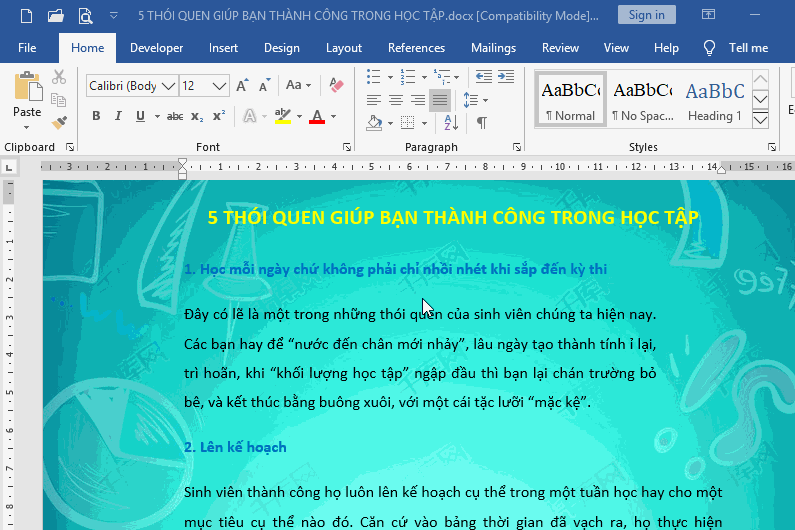
Task: Open Text Effects and Typography
Action: pyautogui.click(x=249, y=116)
